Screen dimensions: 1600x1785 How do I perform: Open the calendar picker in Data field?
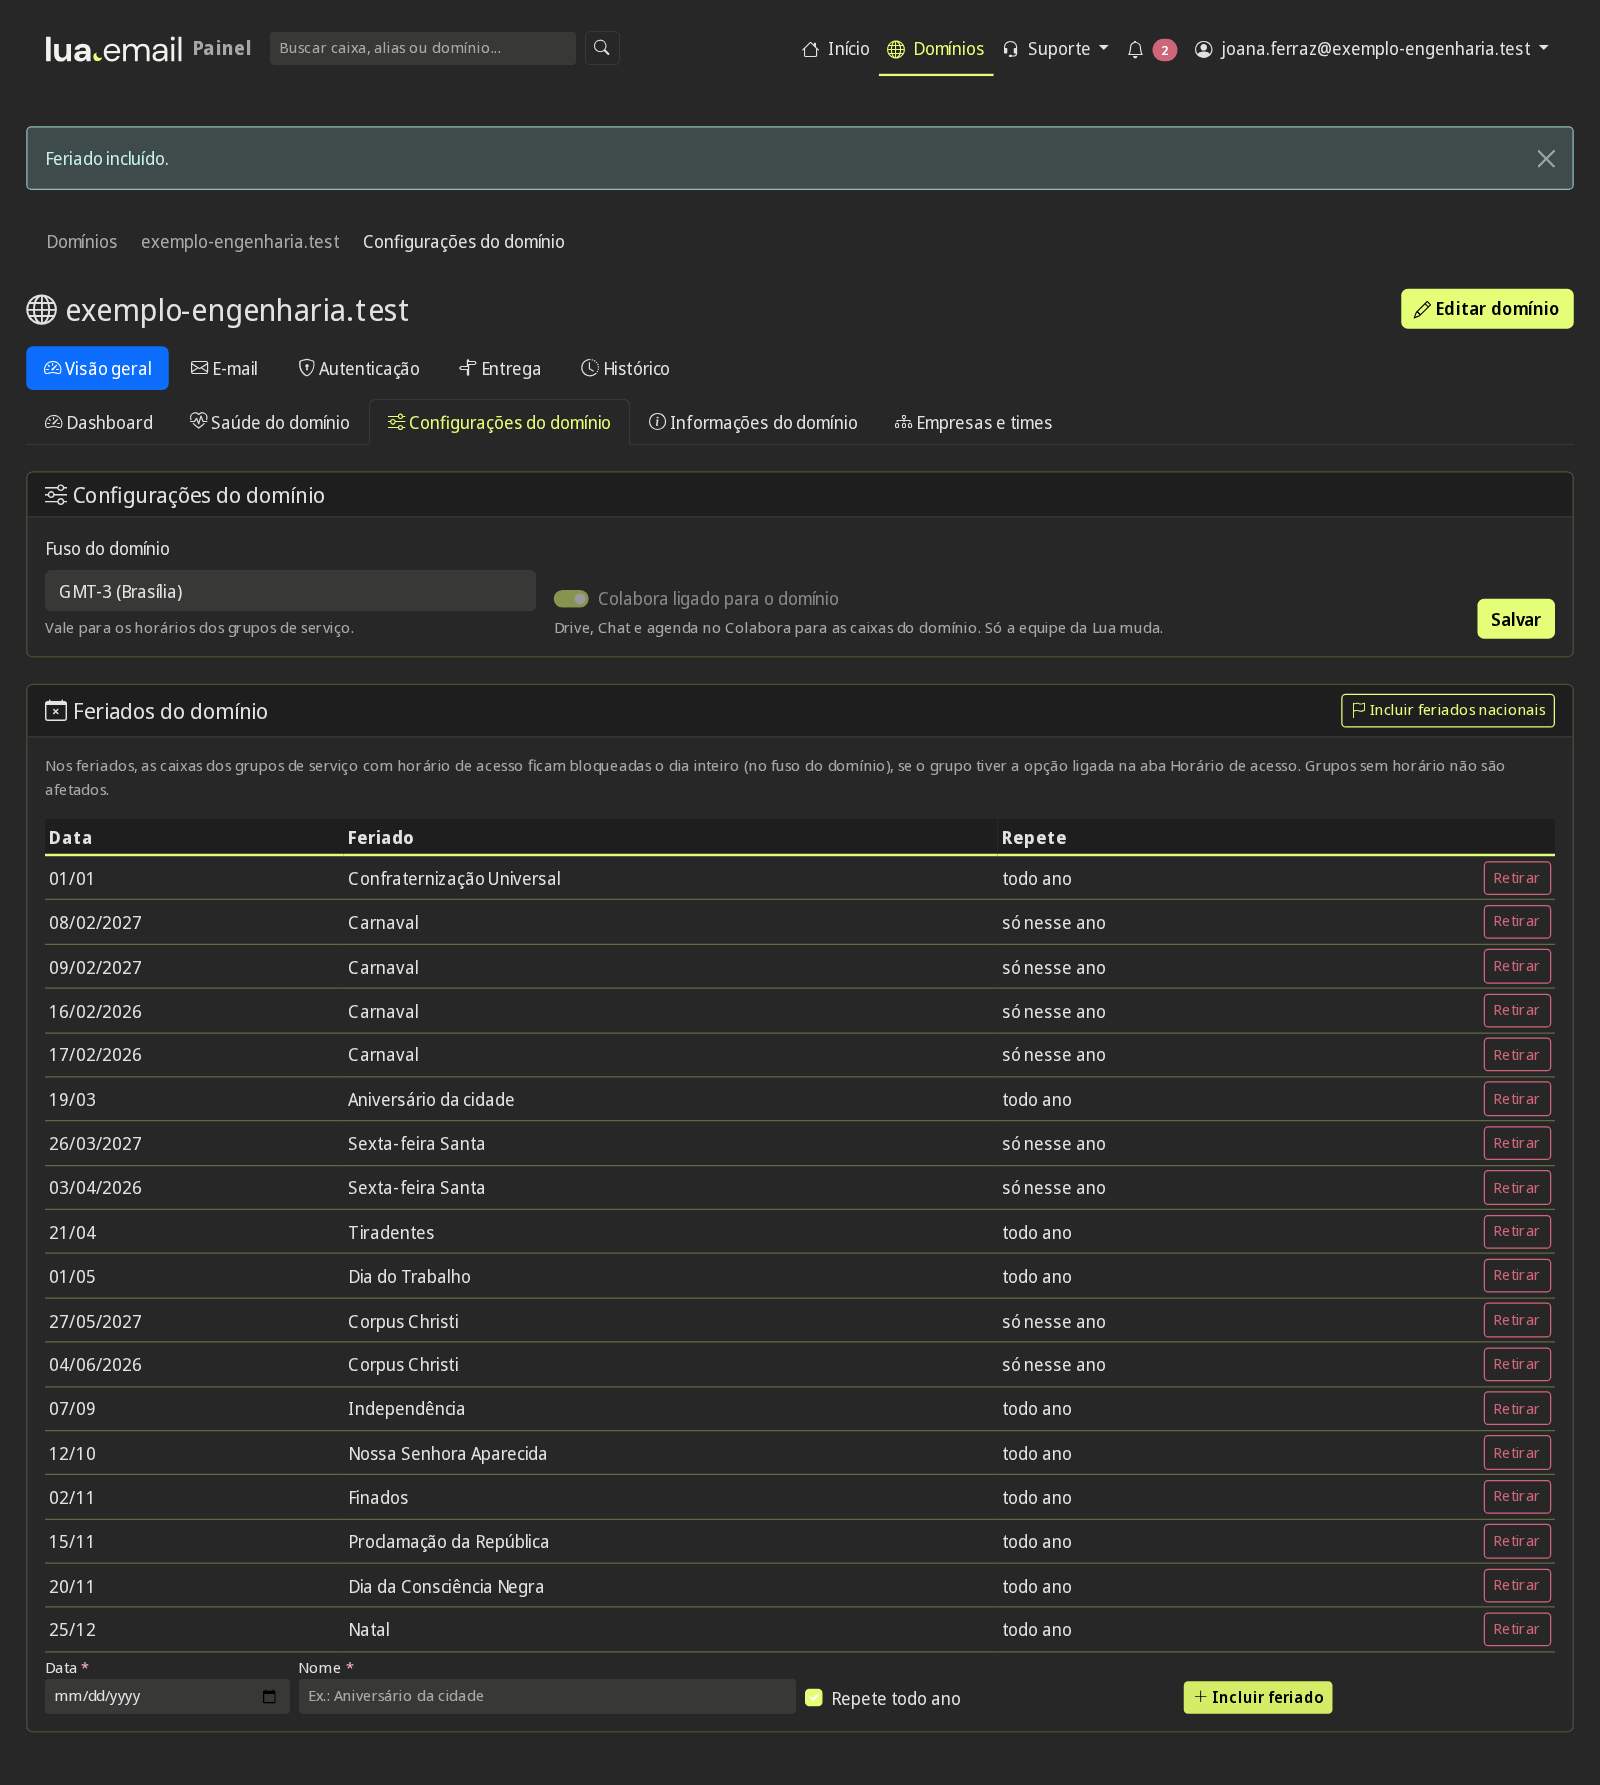click(269, 1697)
